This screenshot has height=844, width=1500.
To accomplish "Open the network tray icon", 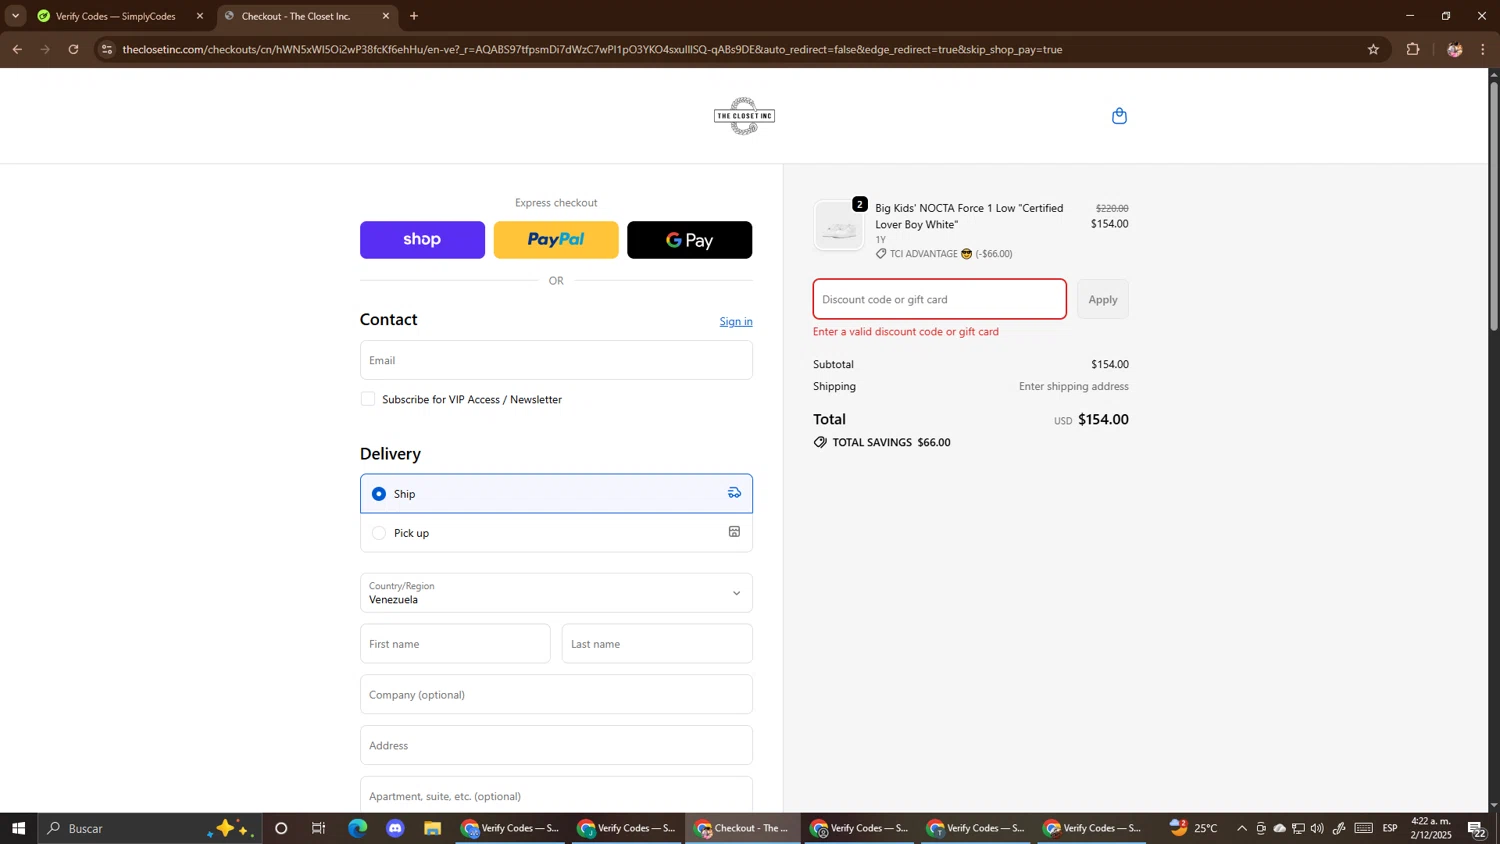I will (x=1298, y=828).
